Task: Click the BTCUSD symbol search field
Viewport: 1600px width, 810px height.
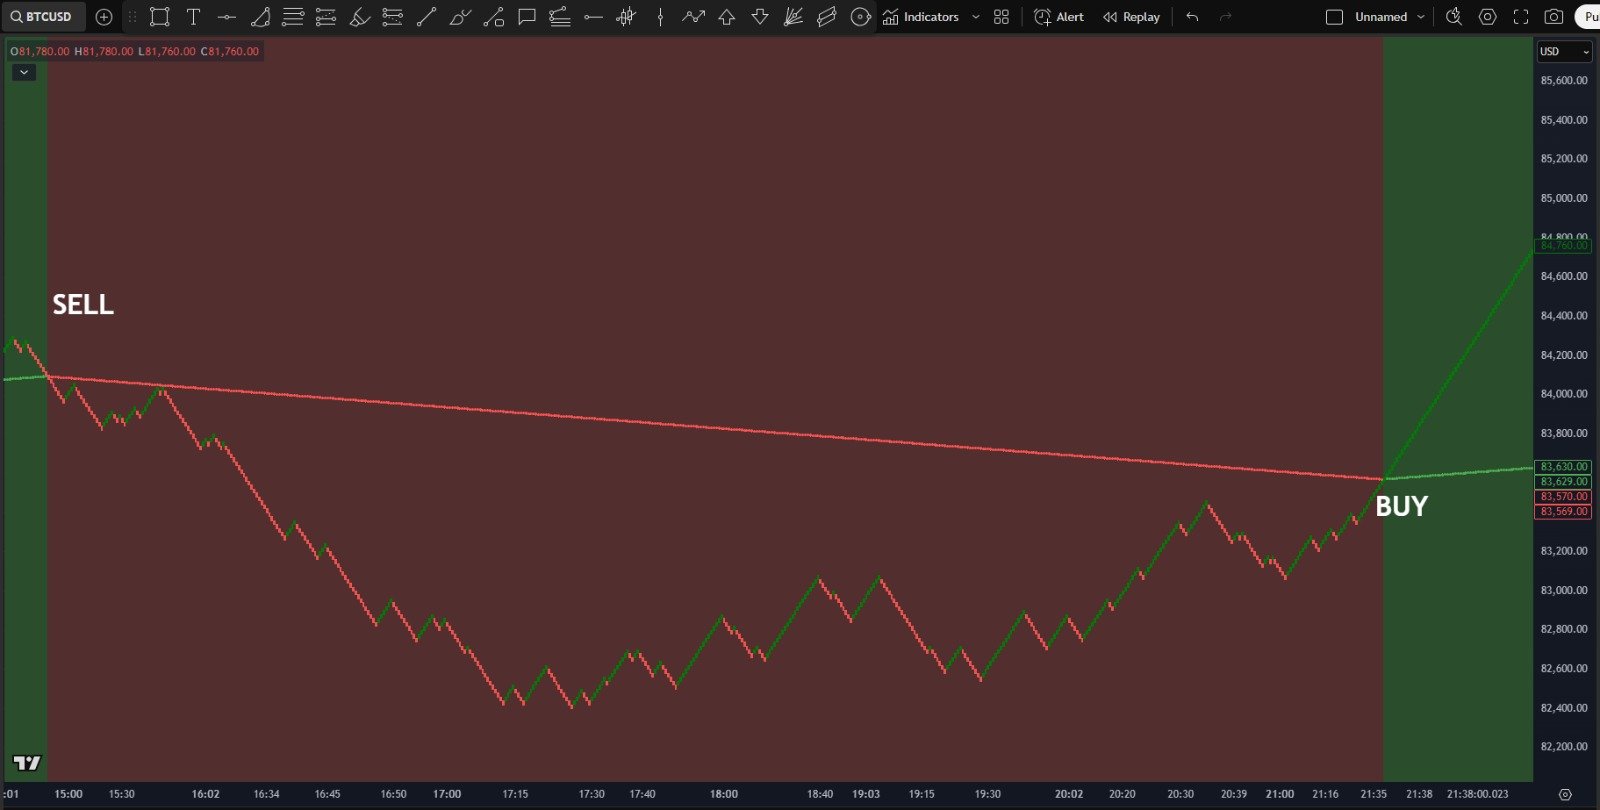Action: click(x=43, y=17)
